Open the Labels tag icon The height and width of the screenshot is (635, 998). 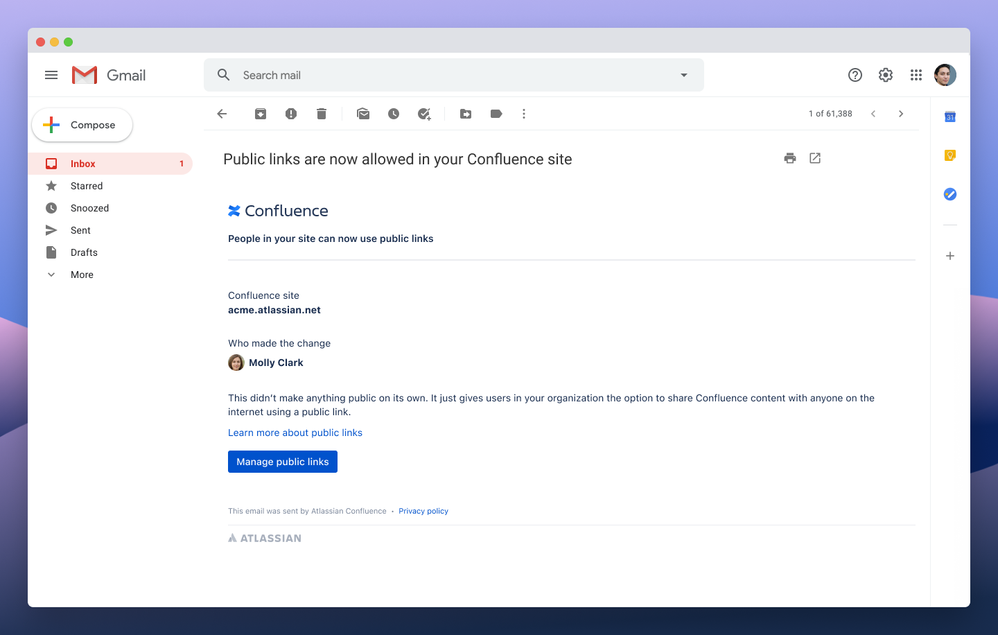(496, 114)
